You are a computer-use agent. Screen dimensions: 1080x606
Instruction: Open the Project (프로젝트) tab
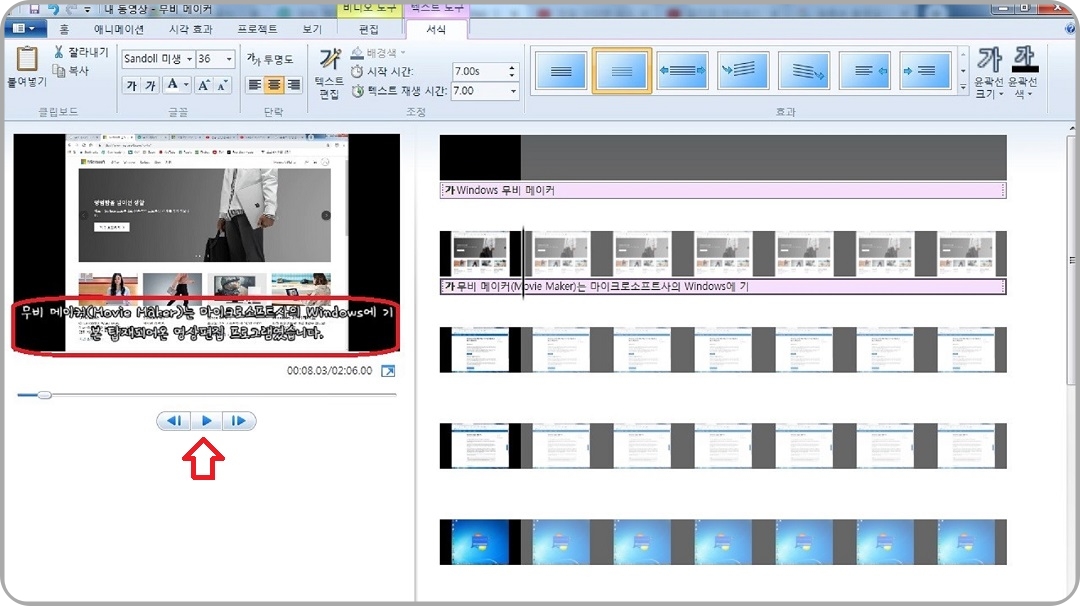tap(258, 30)
